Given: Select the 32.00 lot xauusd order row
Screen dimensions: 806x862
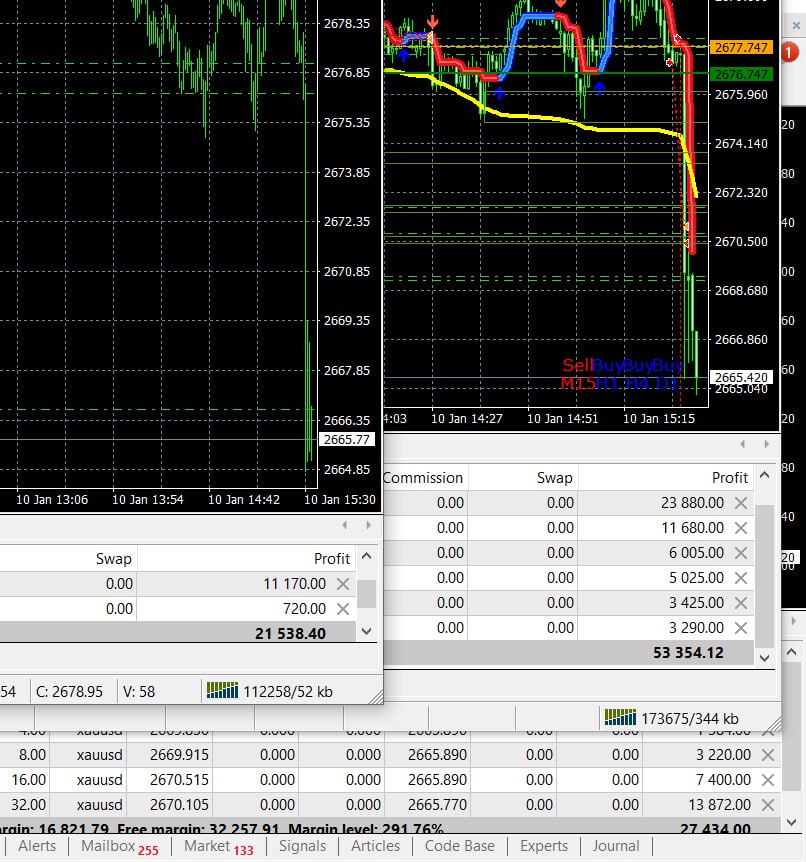Looking at the screenshot, I should [x=390, y=805].
